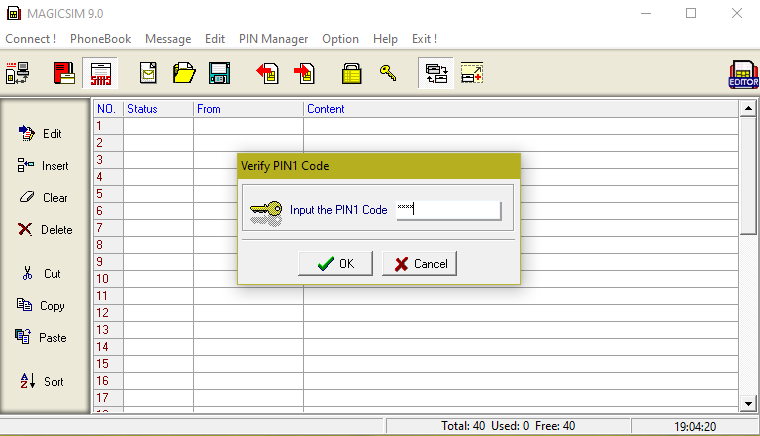Click the Verify PIN1 Code dialog title
The image size is (760, 436).
point(285,166)
